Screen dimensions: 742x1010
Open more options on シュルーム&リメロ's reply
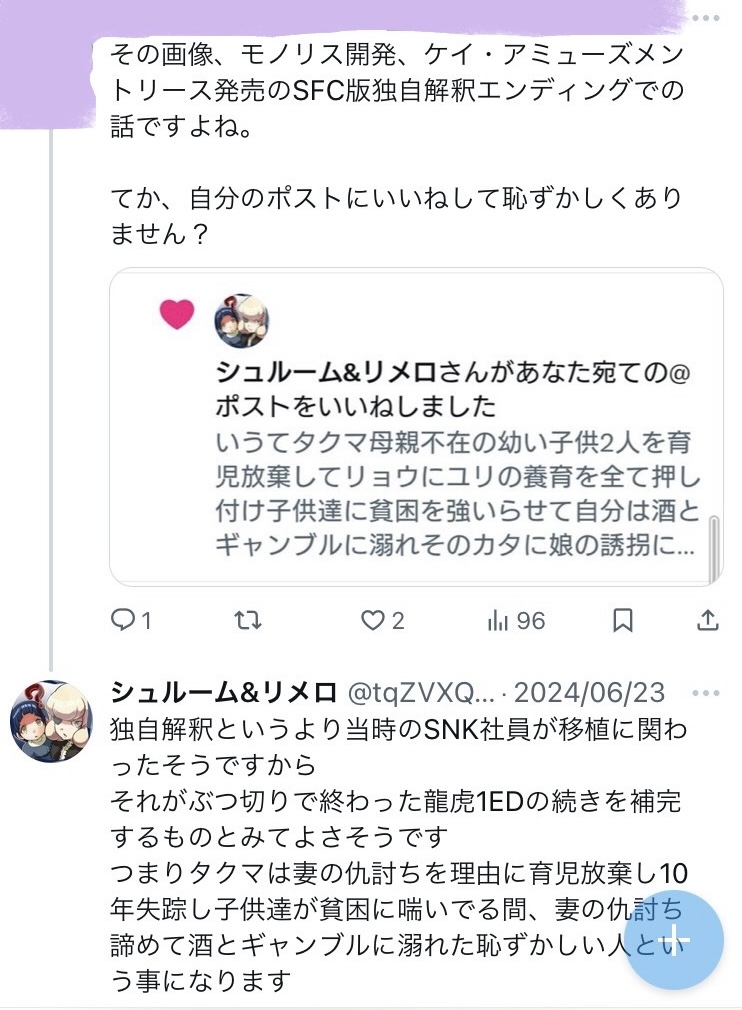pyautogui.click(x=704, y=692)
